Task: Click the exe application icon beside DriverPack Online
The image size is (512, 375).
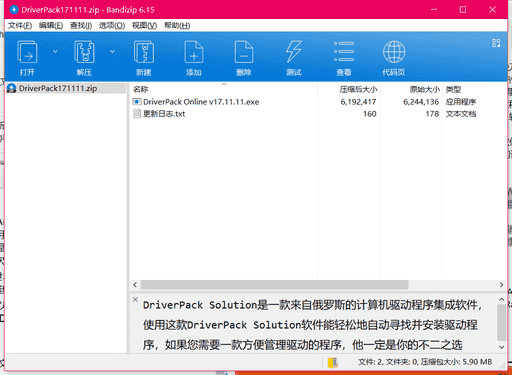Action: pos(137,102)
